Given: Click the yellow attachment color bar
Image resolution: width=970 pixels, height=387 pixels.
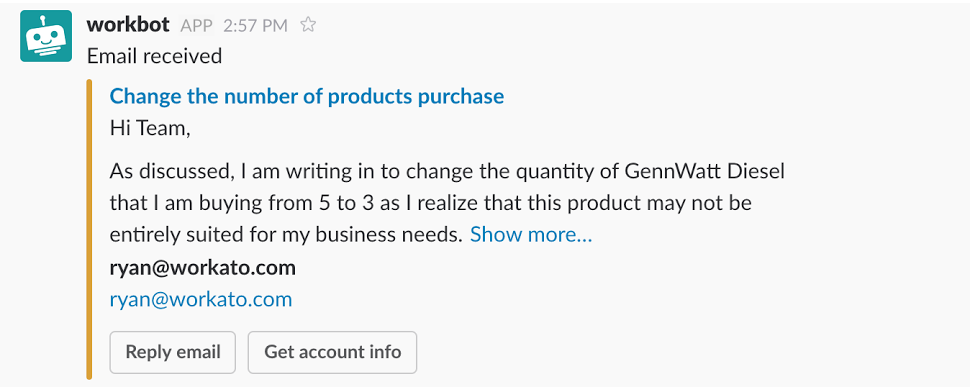Looking at the screenshot, I should pyautogui.click(x=89, y=229).
